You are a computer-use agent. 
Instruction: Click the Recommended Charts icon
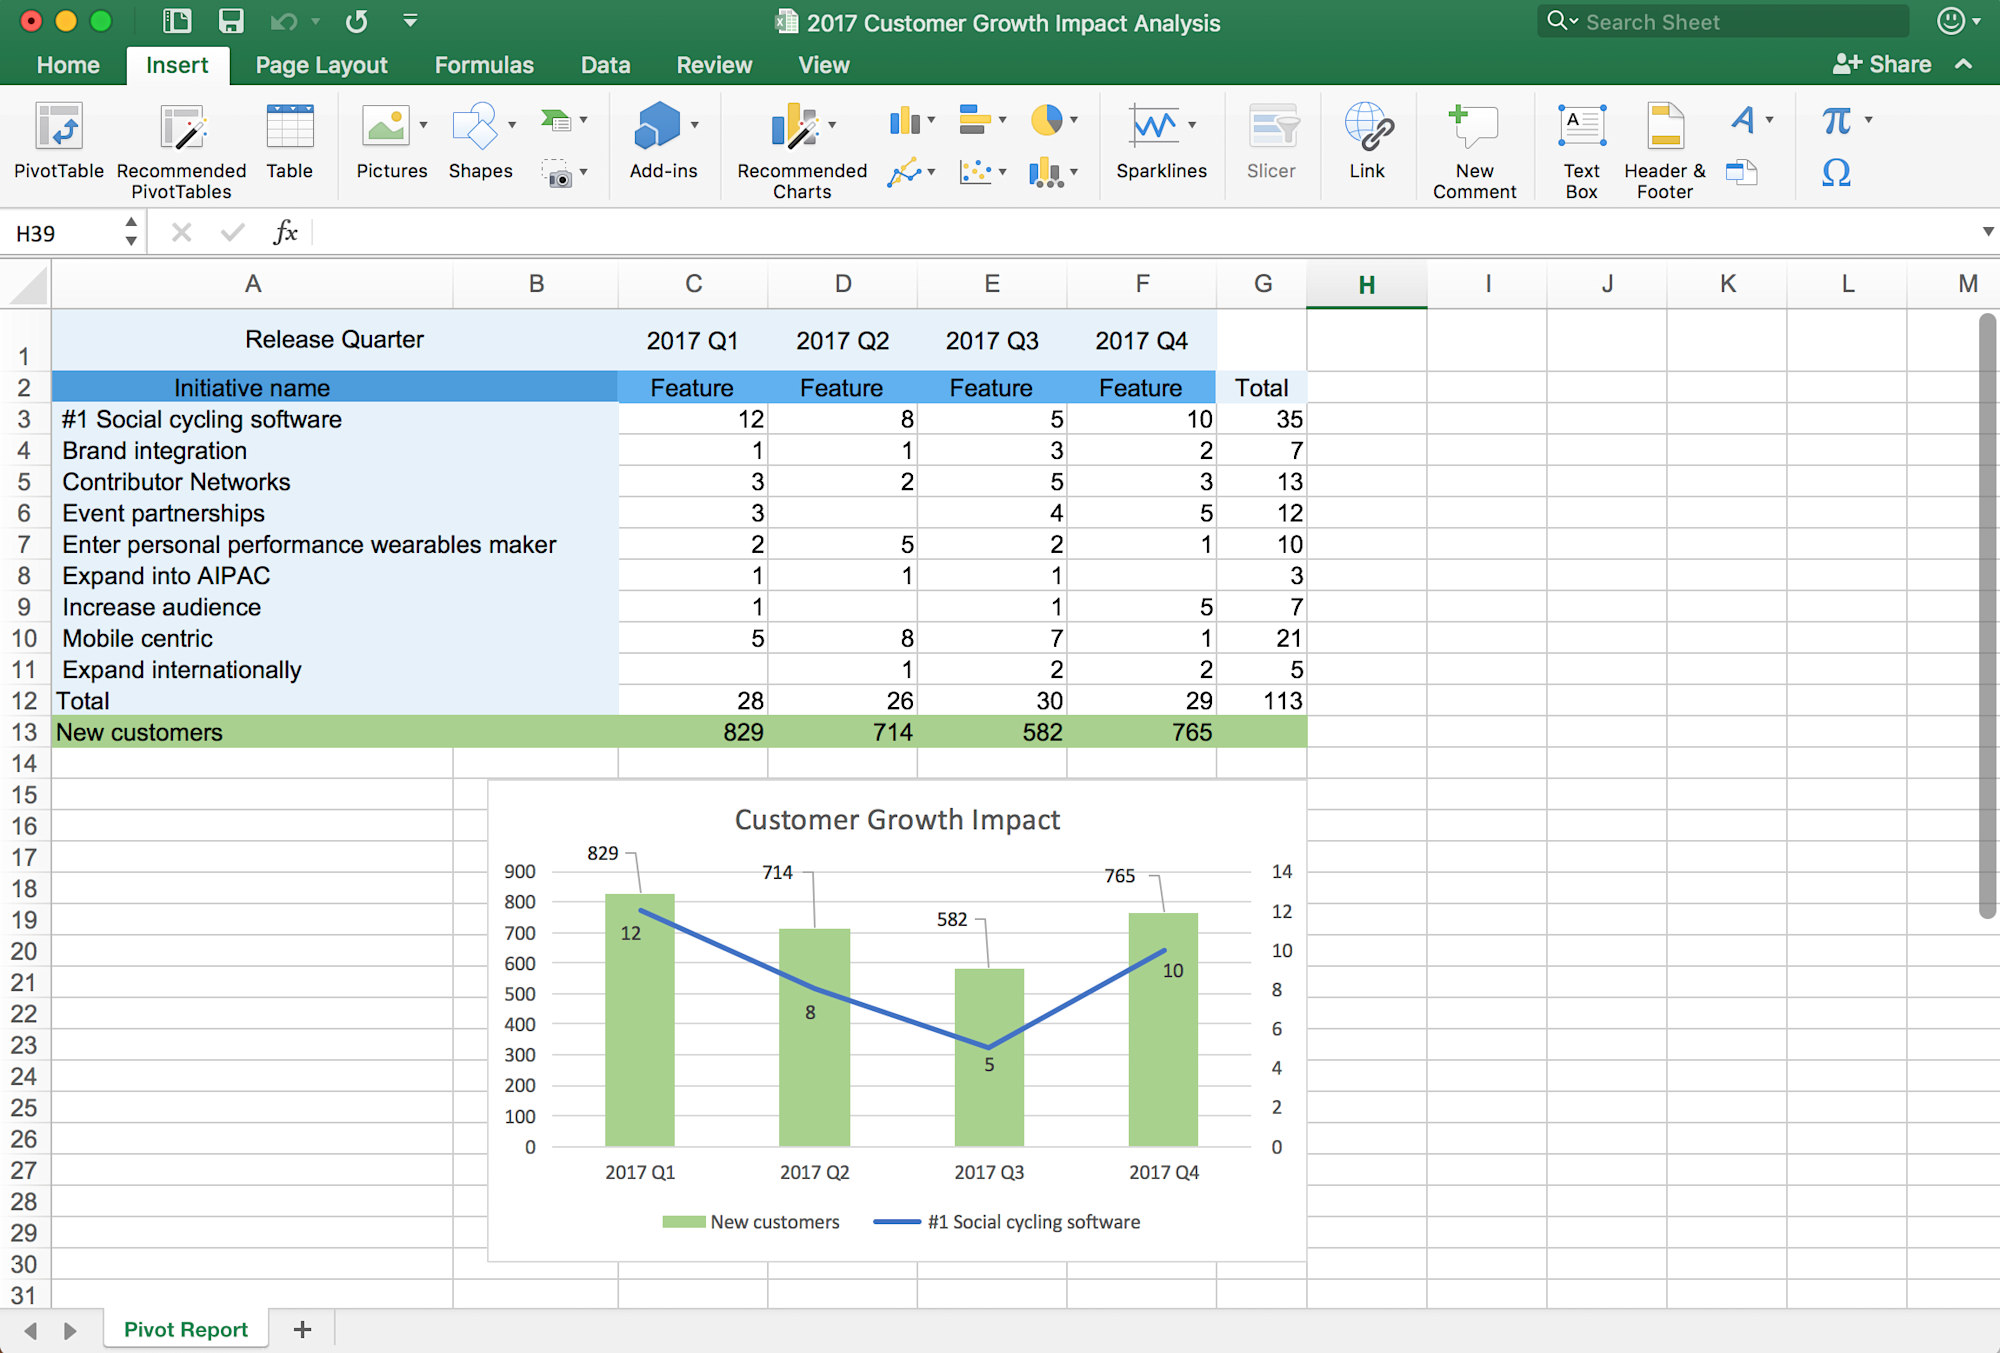tap(795, 128)
